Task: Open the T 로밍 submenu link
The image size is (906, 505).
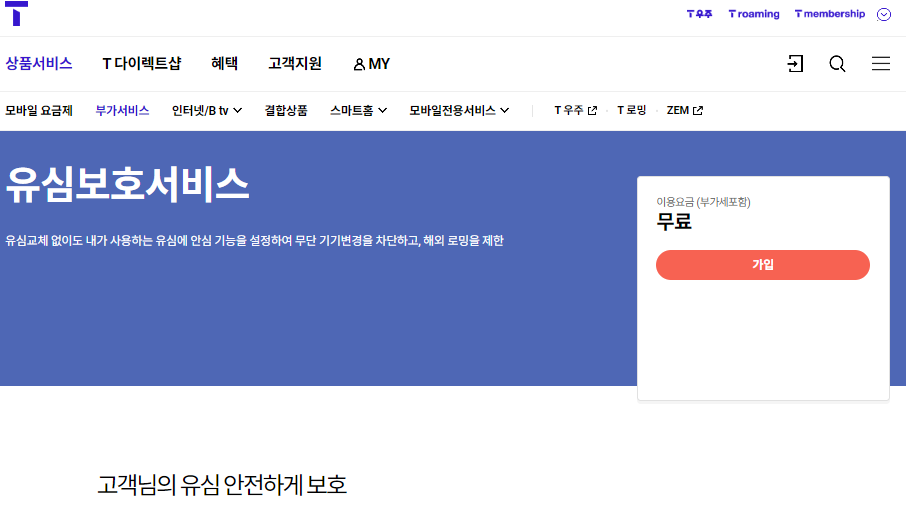Action: [632, 110]
